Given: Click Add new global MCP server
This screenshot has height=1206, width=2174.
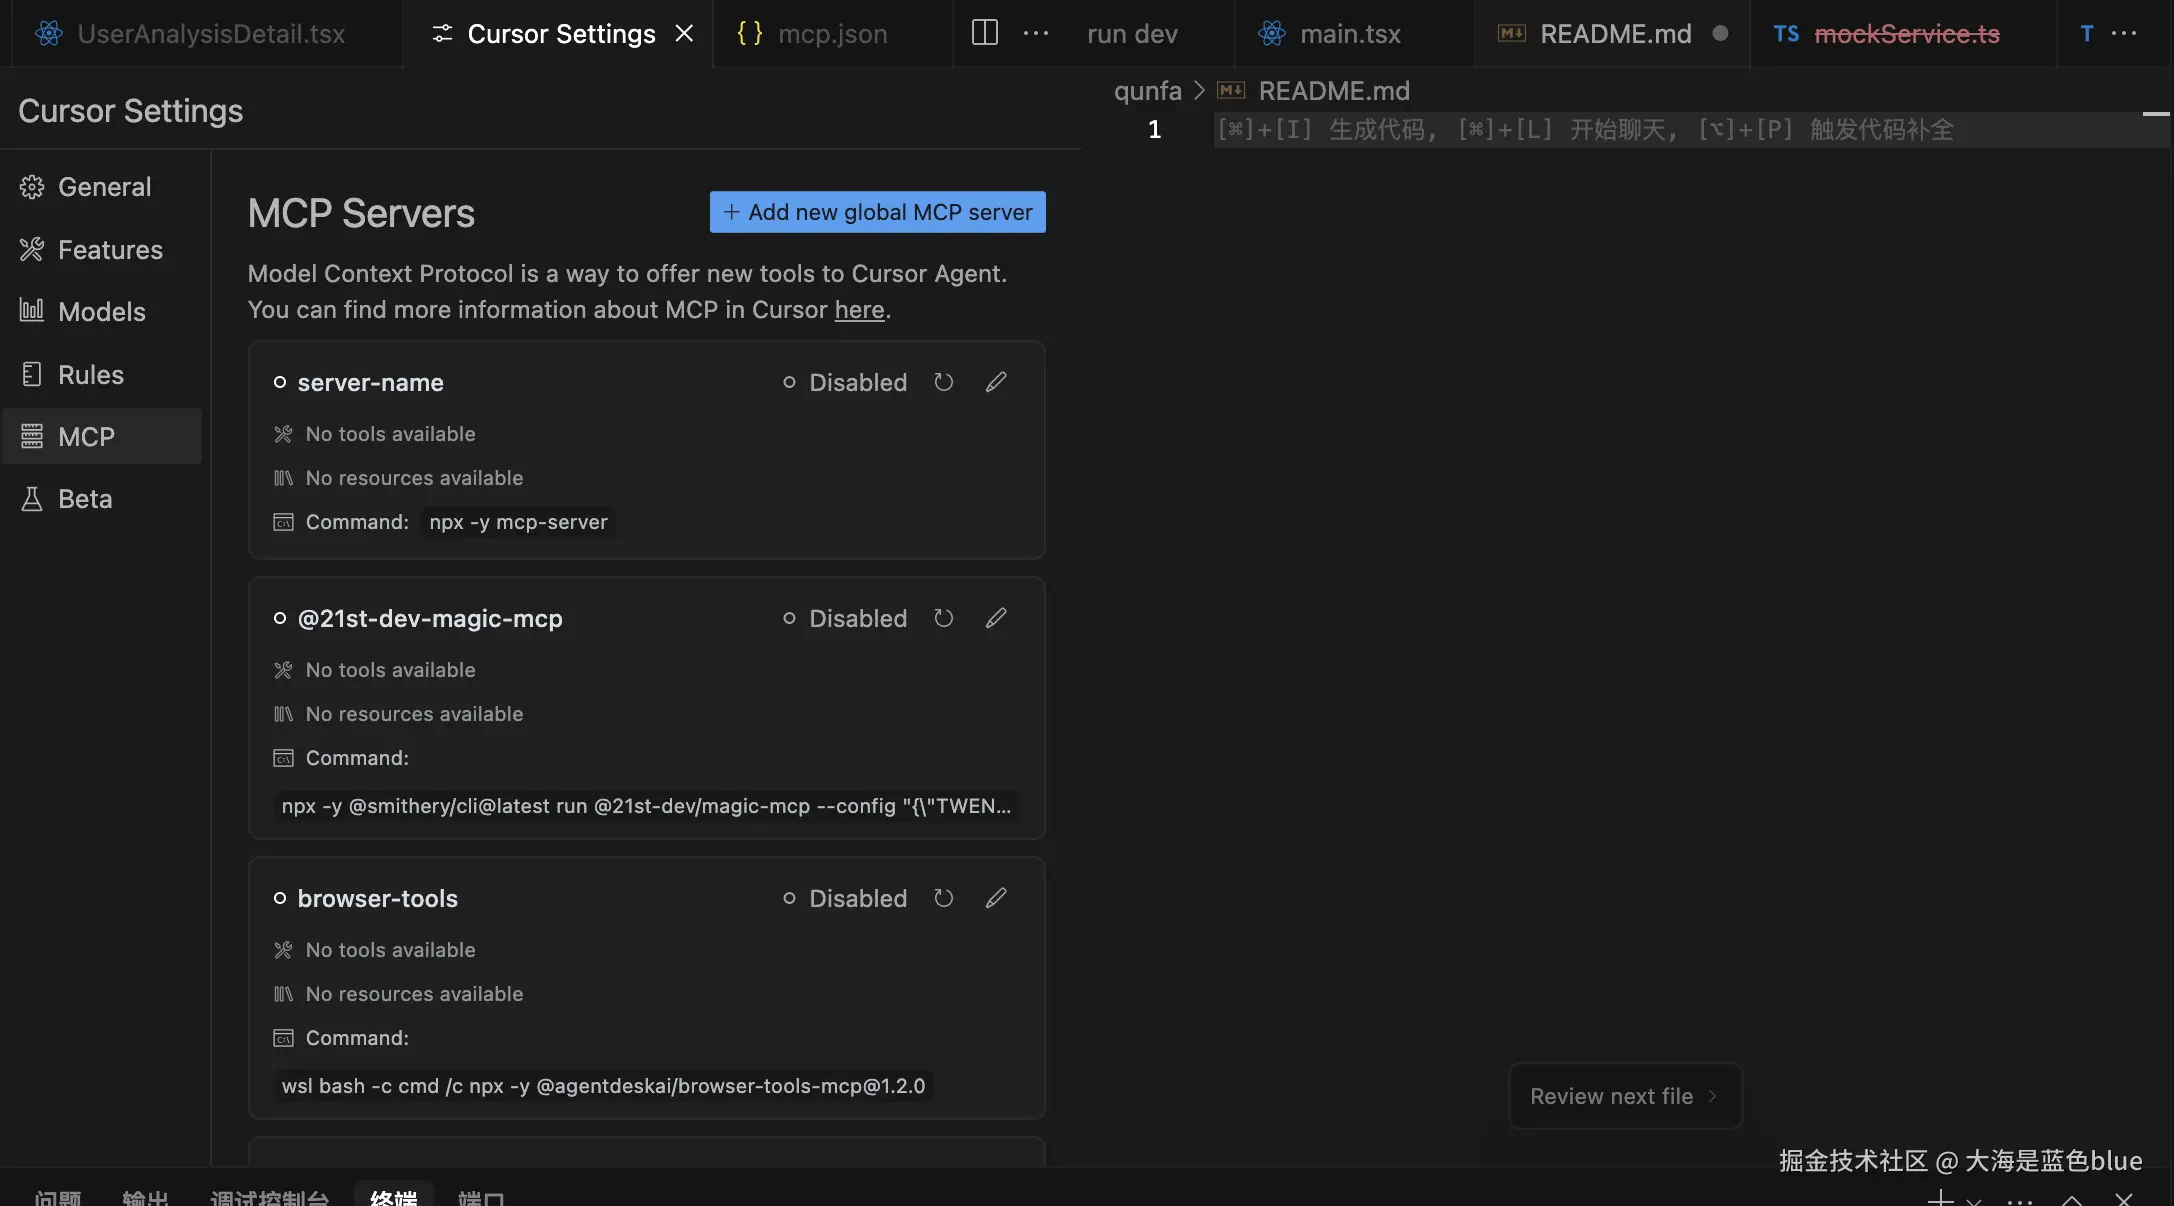Looking at the screenshot, I should click(877, 212).
